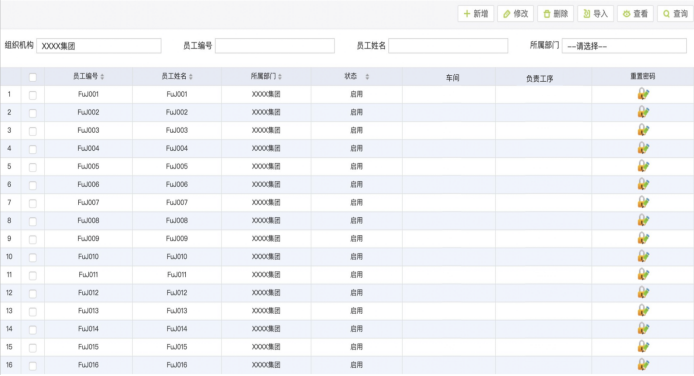
Task: Reset password for employee FuJ007
Action: click(643, 202)
